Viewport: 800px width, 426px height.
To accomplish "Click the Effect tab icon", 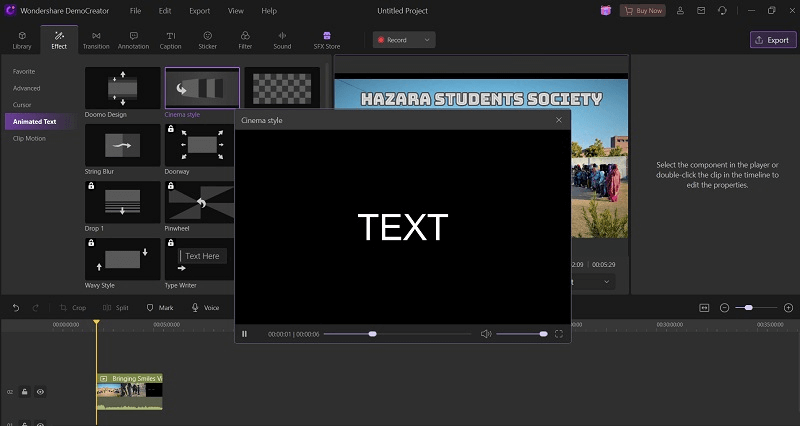I will [59, 36].
